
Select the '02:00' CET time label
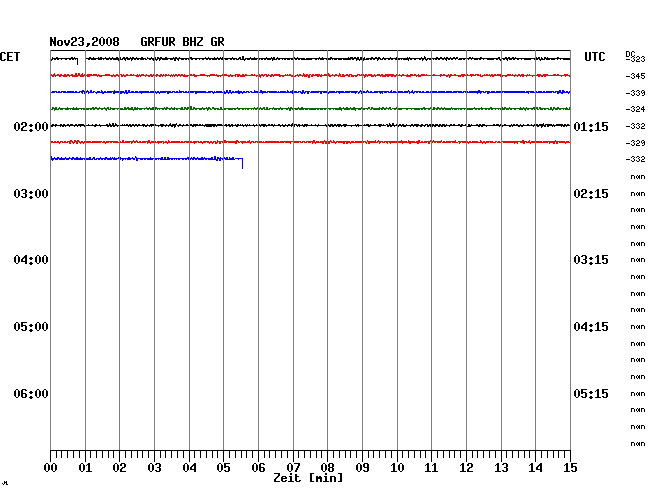(x=31, y=126)
